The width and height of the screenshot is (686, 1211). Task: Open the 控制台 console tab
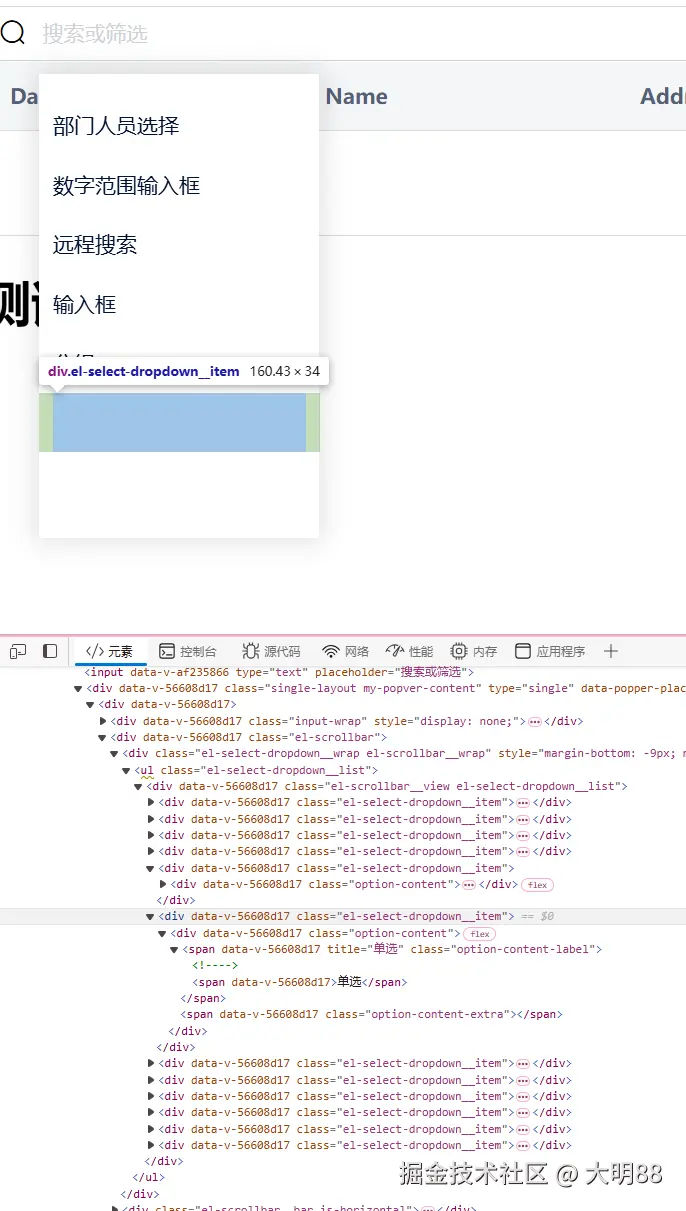tap(187, 651)
